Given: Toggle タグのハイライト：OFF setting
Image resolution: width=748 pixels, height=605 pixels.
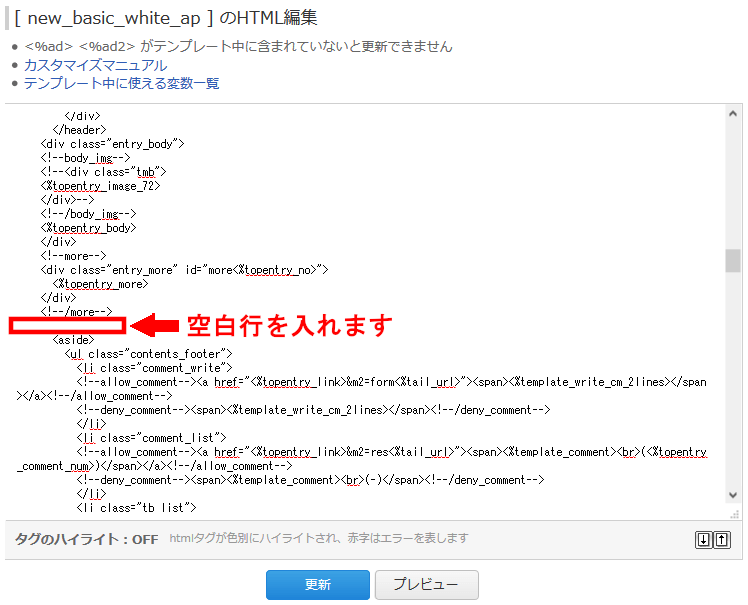Looking at the screenshot, I should [86, 539].
